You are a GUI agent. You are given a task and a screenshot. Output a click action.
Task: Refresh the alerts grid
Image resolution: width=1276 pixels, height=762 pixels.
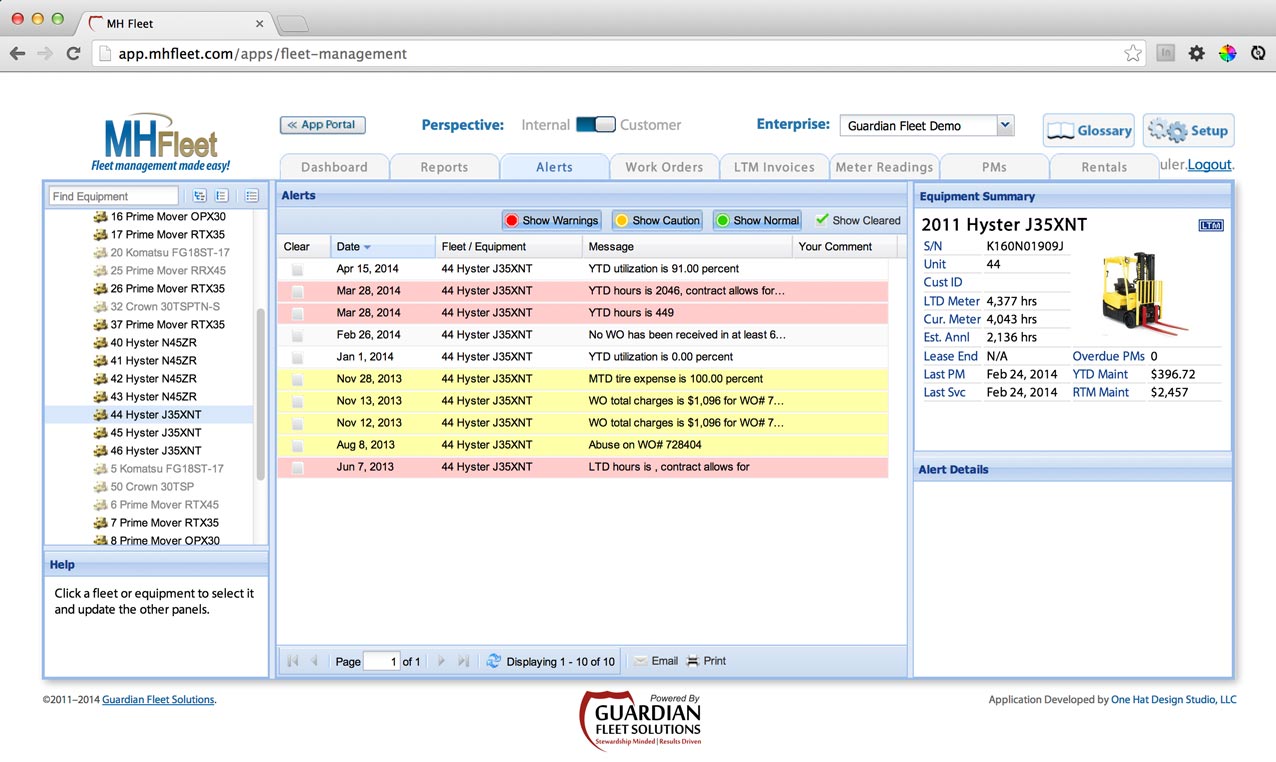[493, 661]
